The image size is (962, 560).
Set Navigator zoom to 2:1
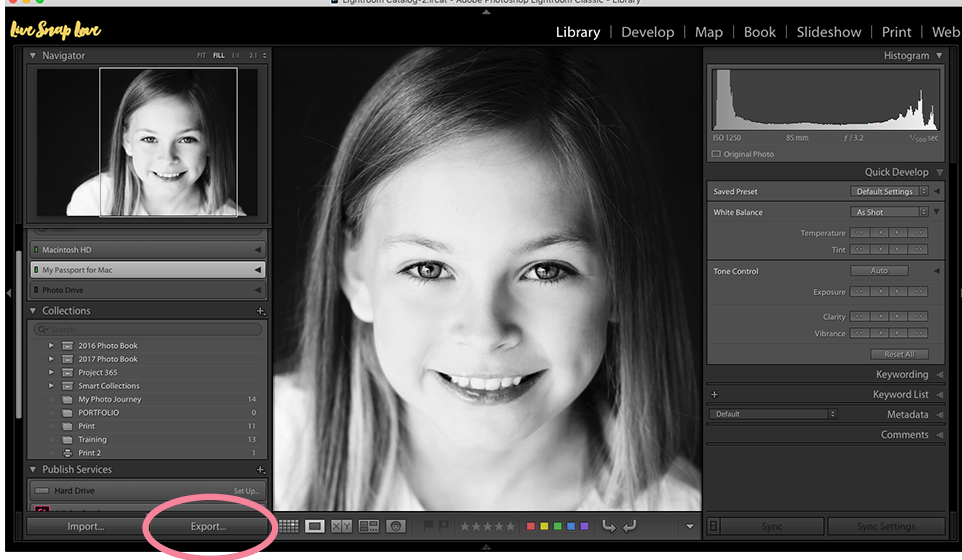click(x=253, y=55)
